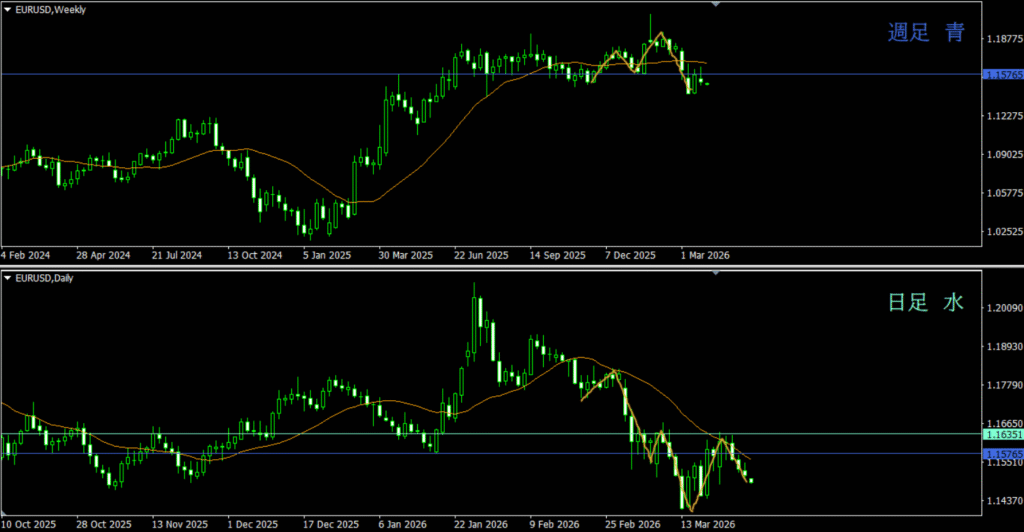
Task: Click the EURUSD,Daily chart title
Action: click(46, 277)
